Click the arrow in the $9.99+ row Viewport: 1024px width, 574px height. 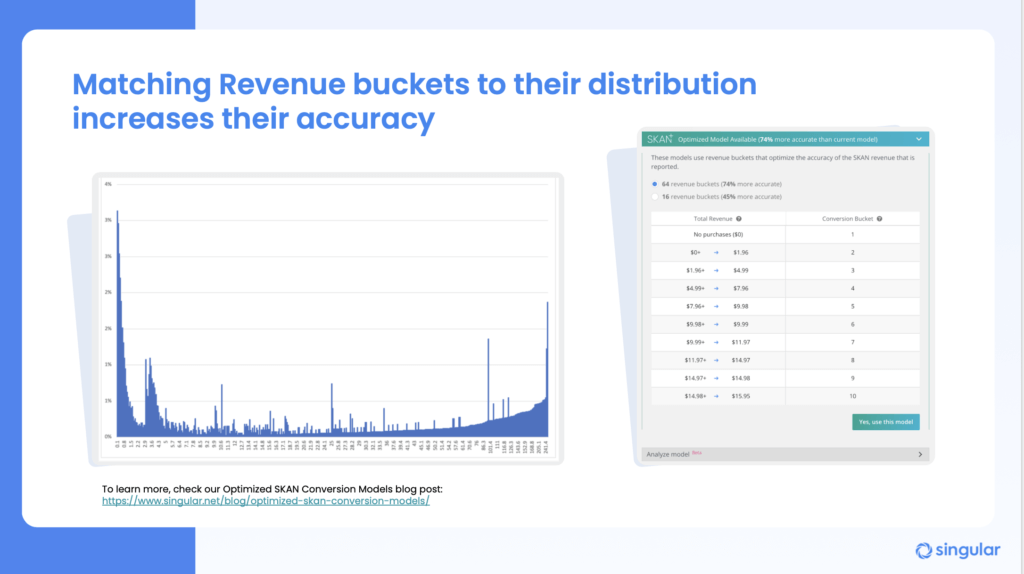tap(716, 342)
